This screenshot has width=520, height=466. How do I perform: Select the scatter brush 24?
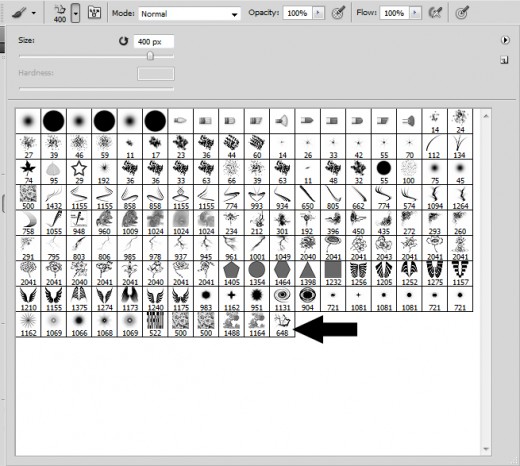[460, 121]
